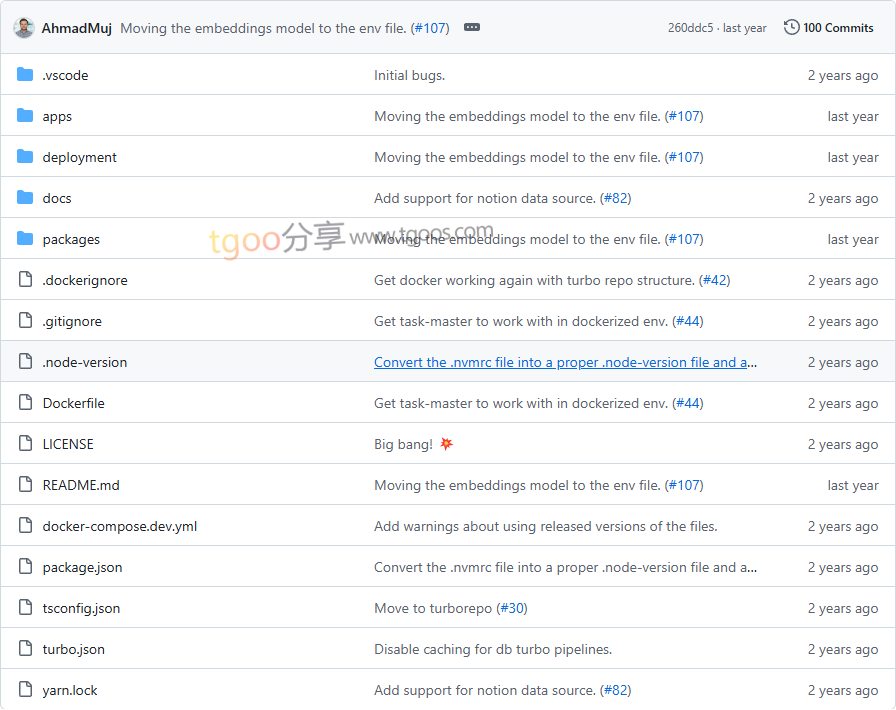Click commit hash 260ddc5
896x710 pixels.
[690, 28]
